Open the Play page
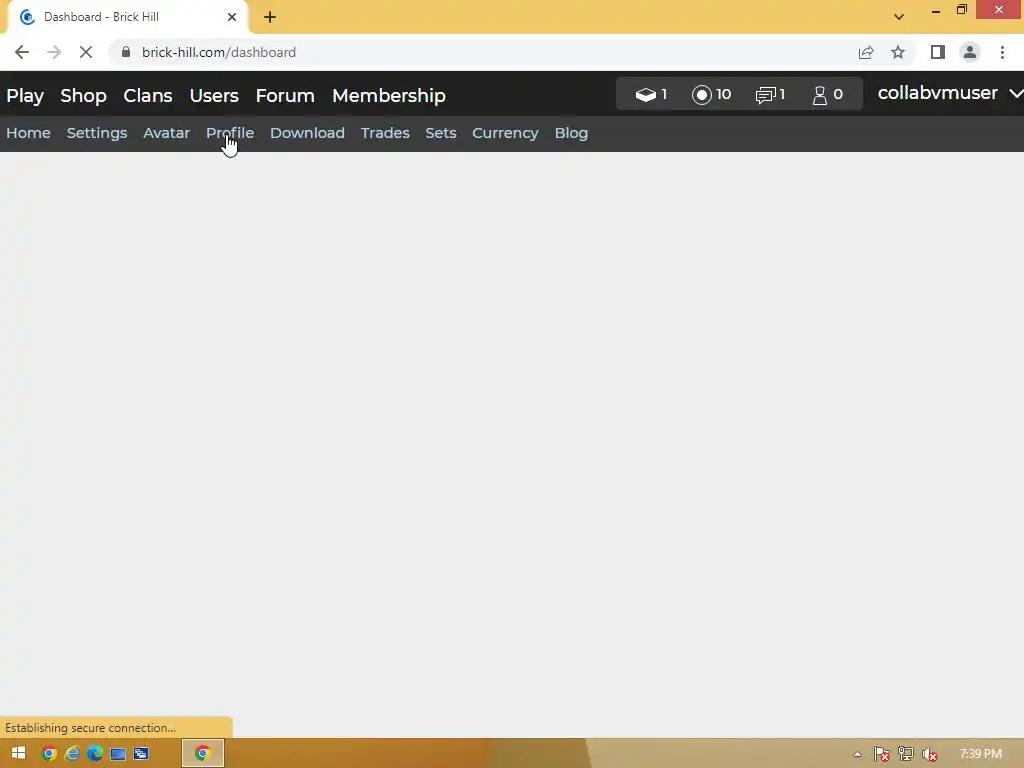 click(25, 95)
